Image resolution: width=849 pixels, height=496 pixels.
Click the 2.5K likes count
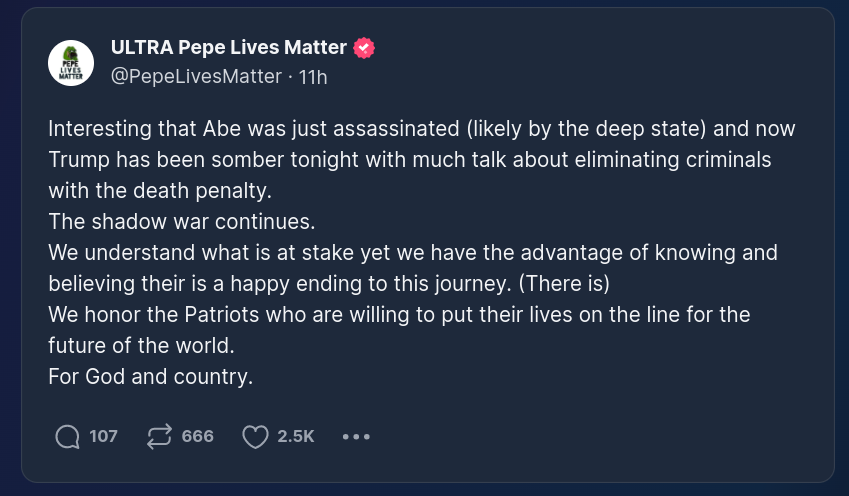click(x=296, y=436)
